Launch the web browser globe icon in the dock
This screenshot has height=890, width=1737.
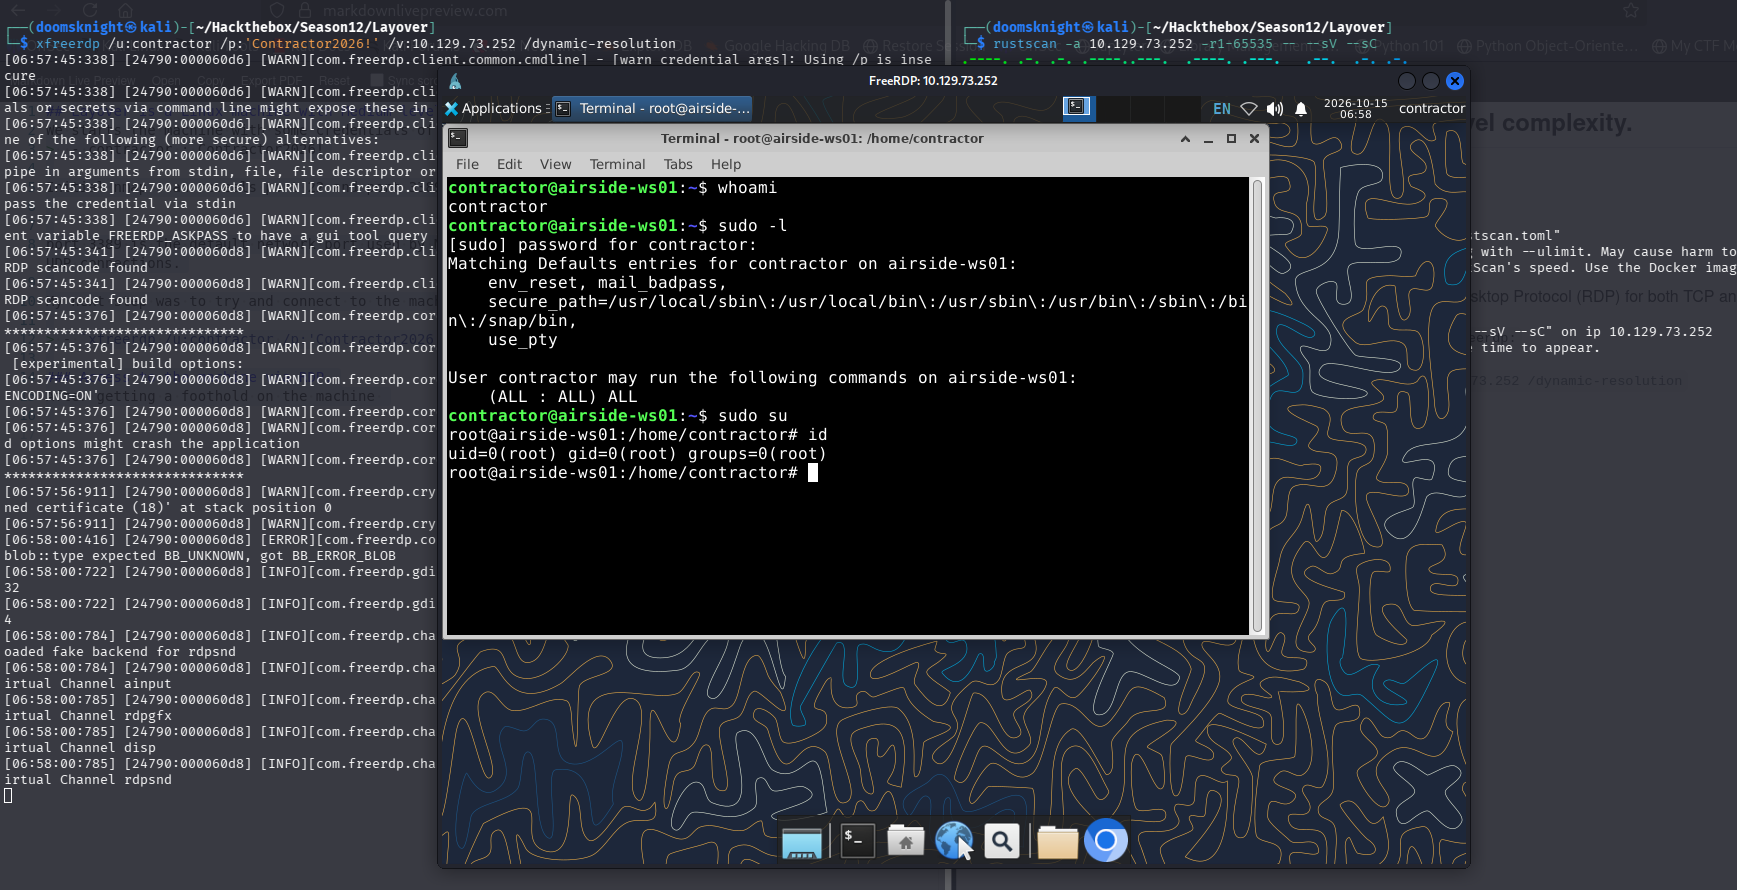(x=954, y=841)
